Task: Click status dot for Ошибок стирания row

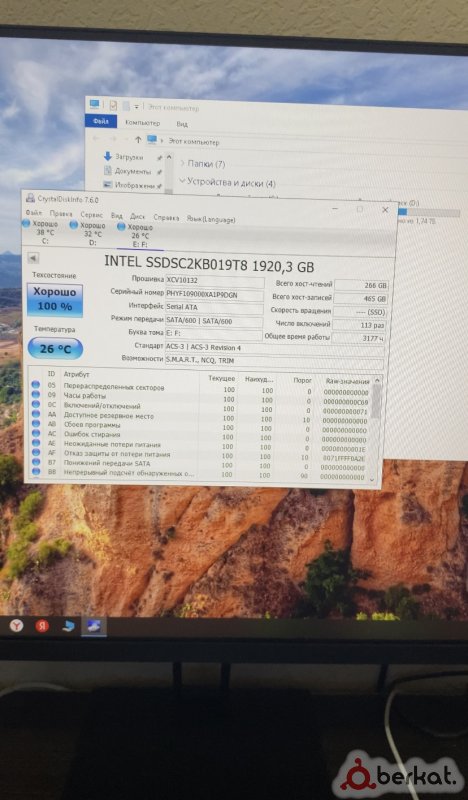Action: click(36, 433)
